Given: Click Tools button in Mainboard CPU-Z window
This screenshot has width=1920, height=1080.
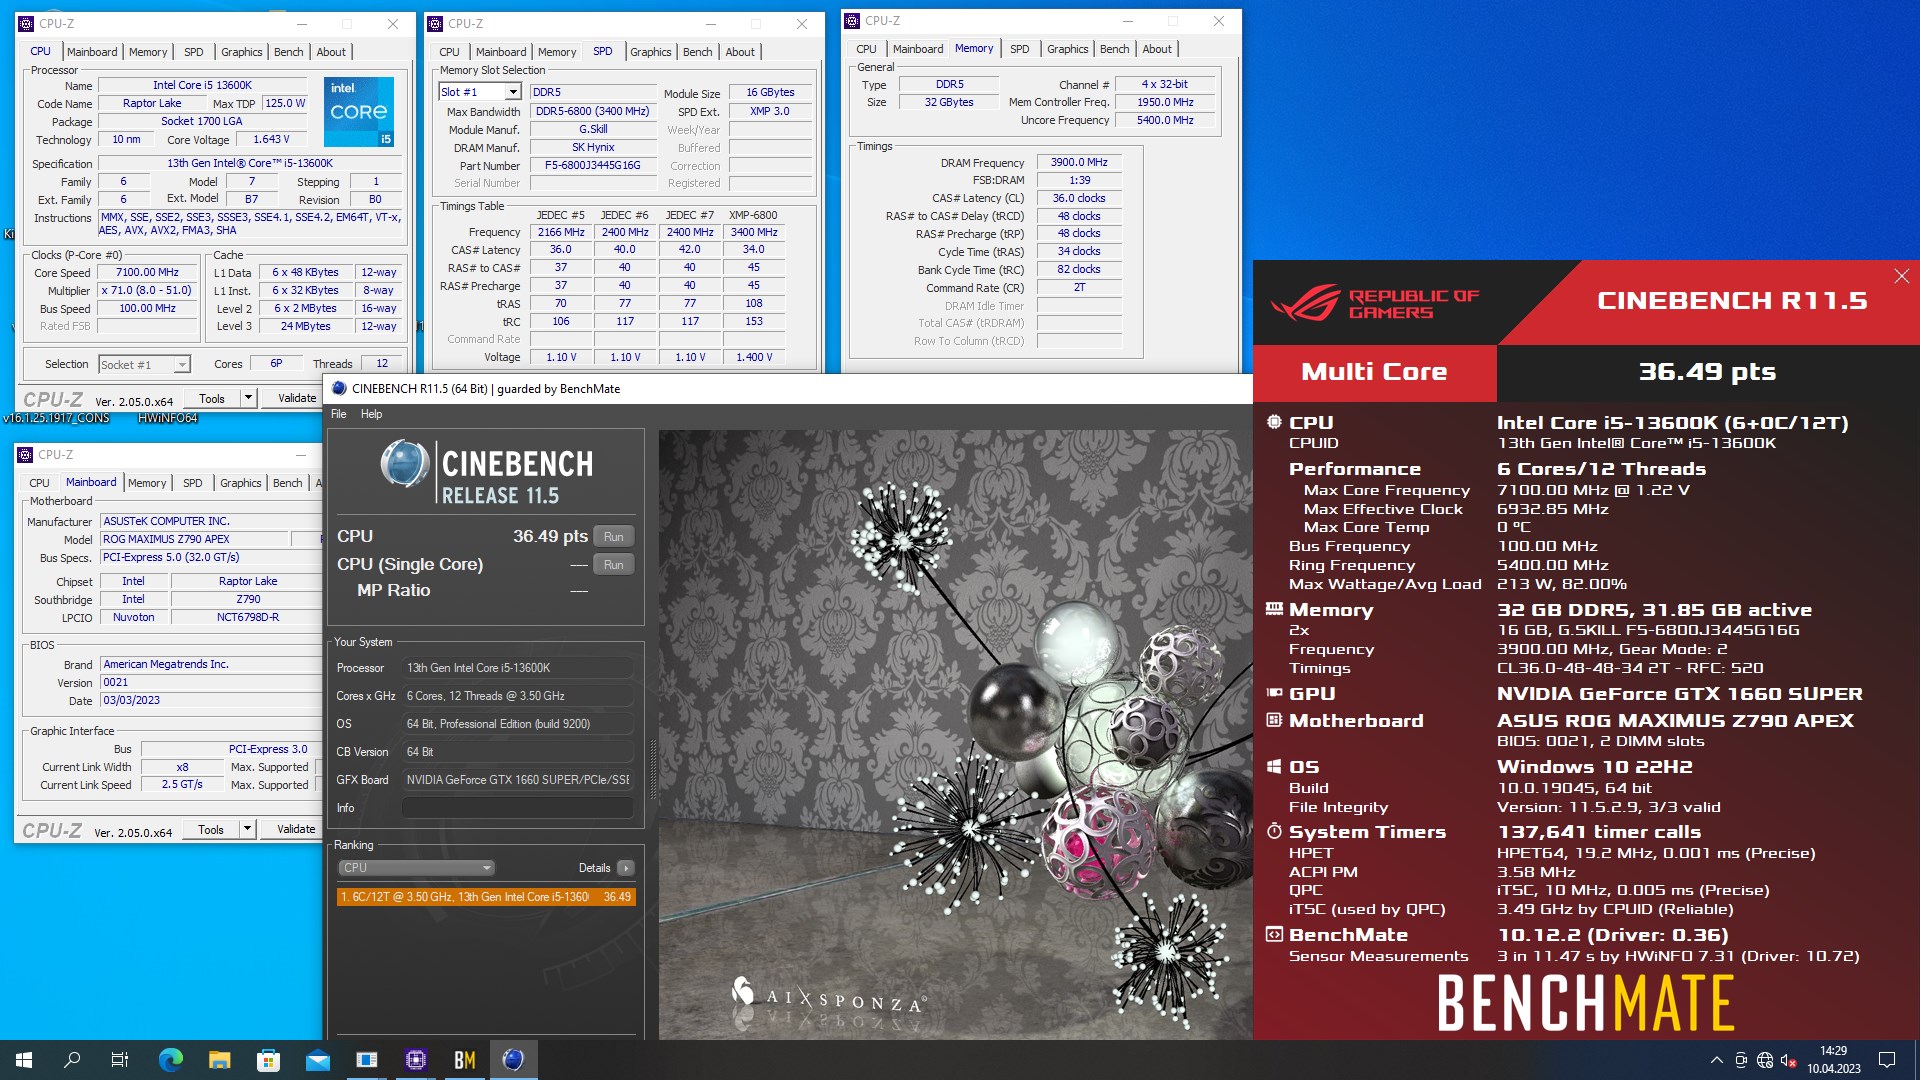Looking at the screenshot, I should [211, 829].
